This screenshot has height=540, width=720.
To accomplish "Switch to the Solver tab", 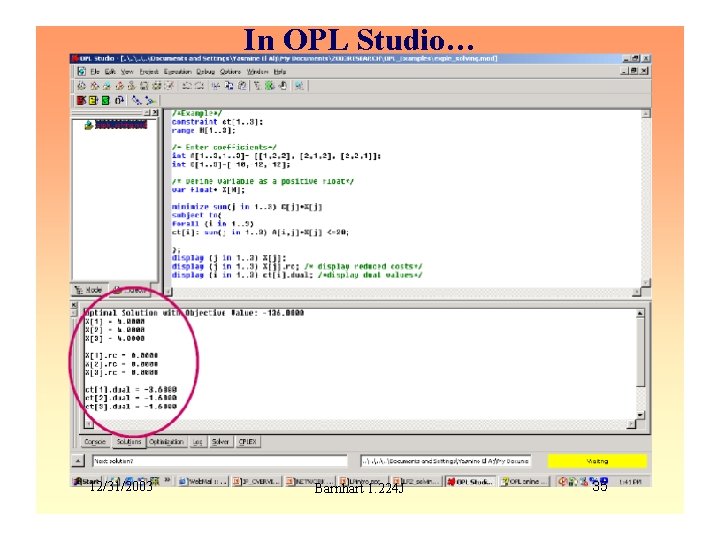I will point(220,442).
